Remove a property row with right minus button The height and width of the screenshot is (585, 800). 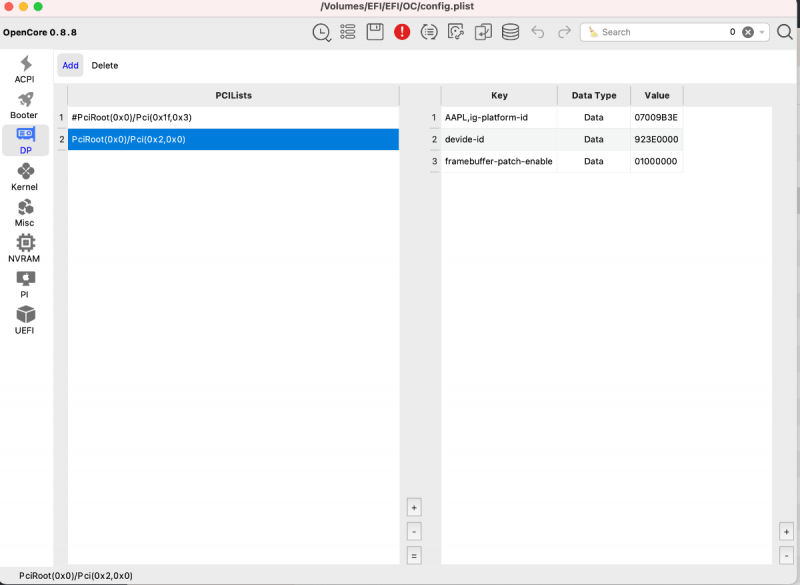coord(786,555)
